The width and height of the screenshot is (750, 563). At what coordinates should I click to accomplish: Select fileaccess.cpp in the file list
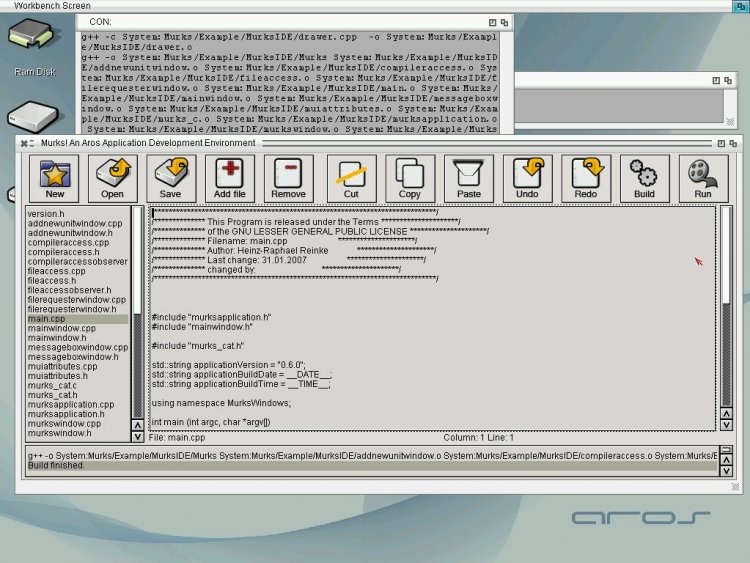coord(77,271)
